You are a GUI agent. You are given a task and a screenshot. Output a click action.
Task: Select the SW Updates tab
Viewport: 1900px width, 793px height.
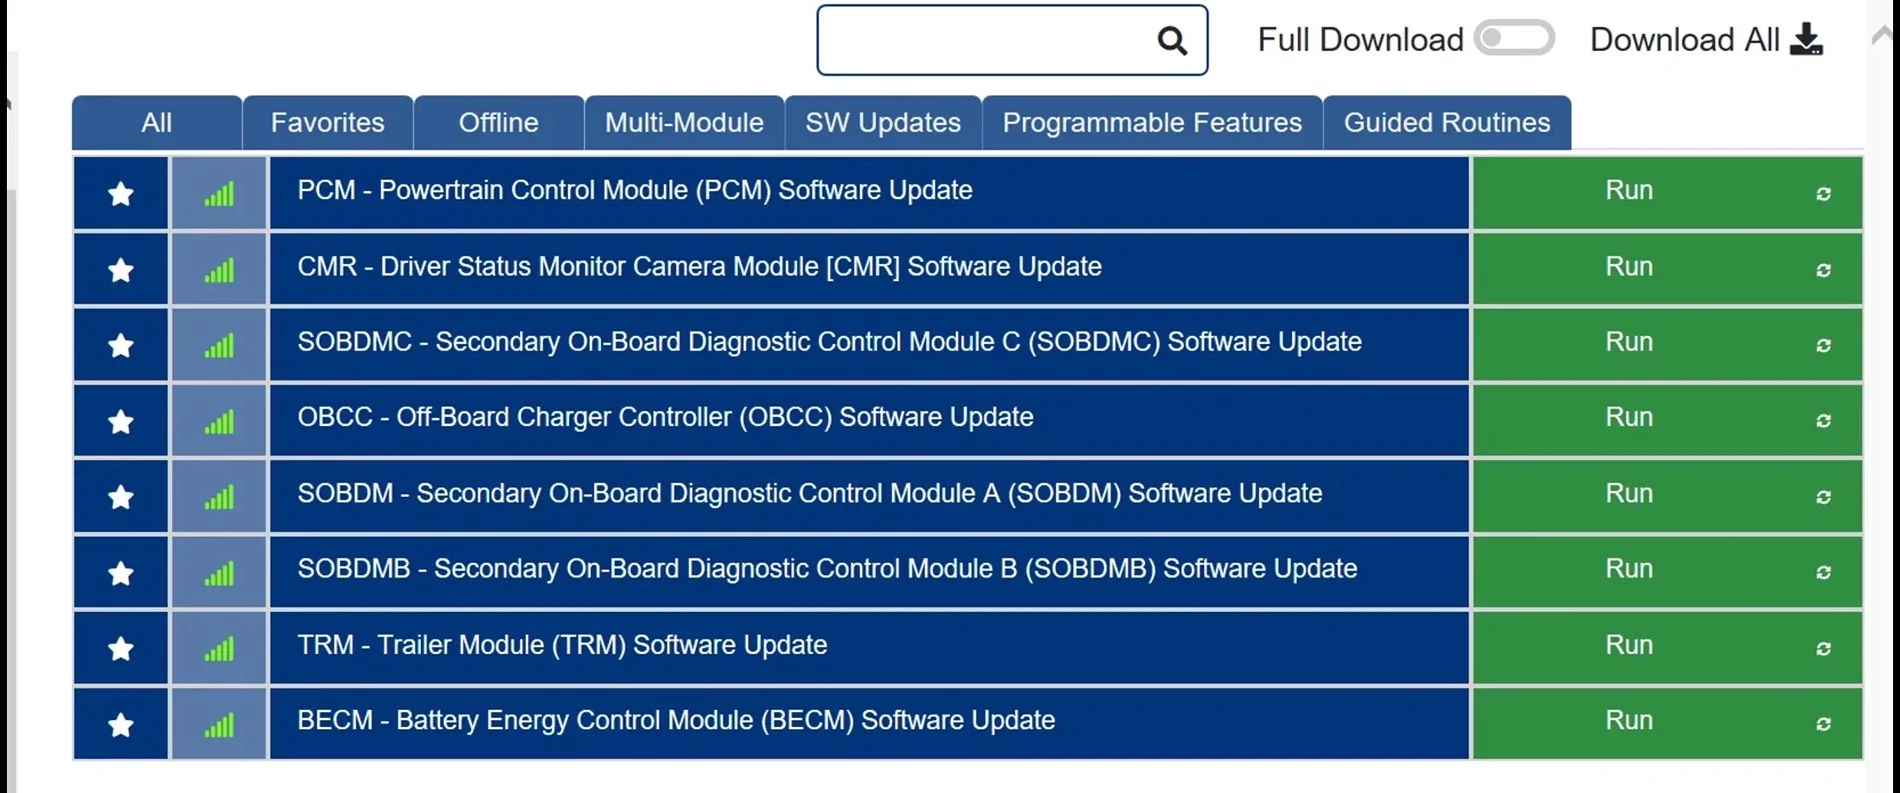pos(883,122)
